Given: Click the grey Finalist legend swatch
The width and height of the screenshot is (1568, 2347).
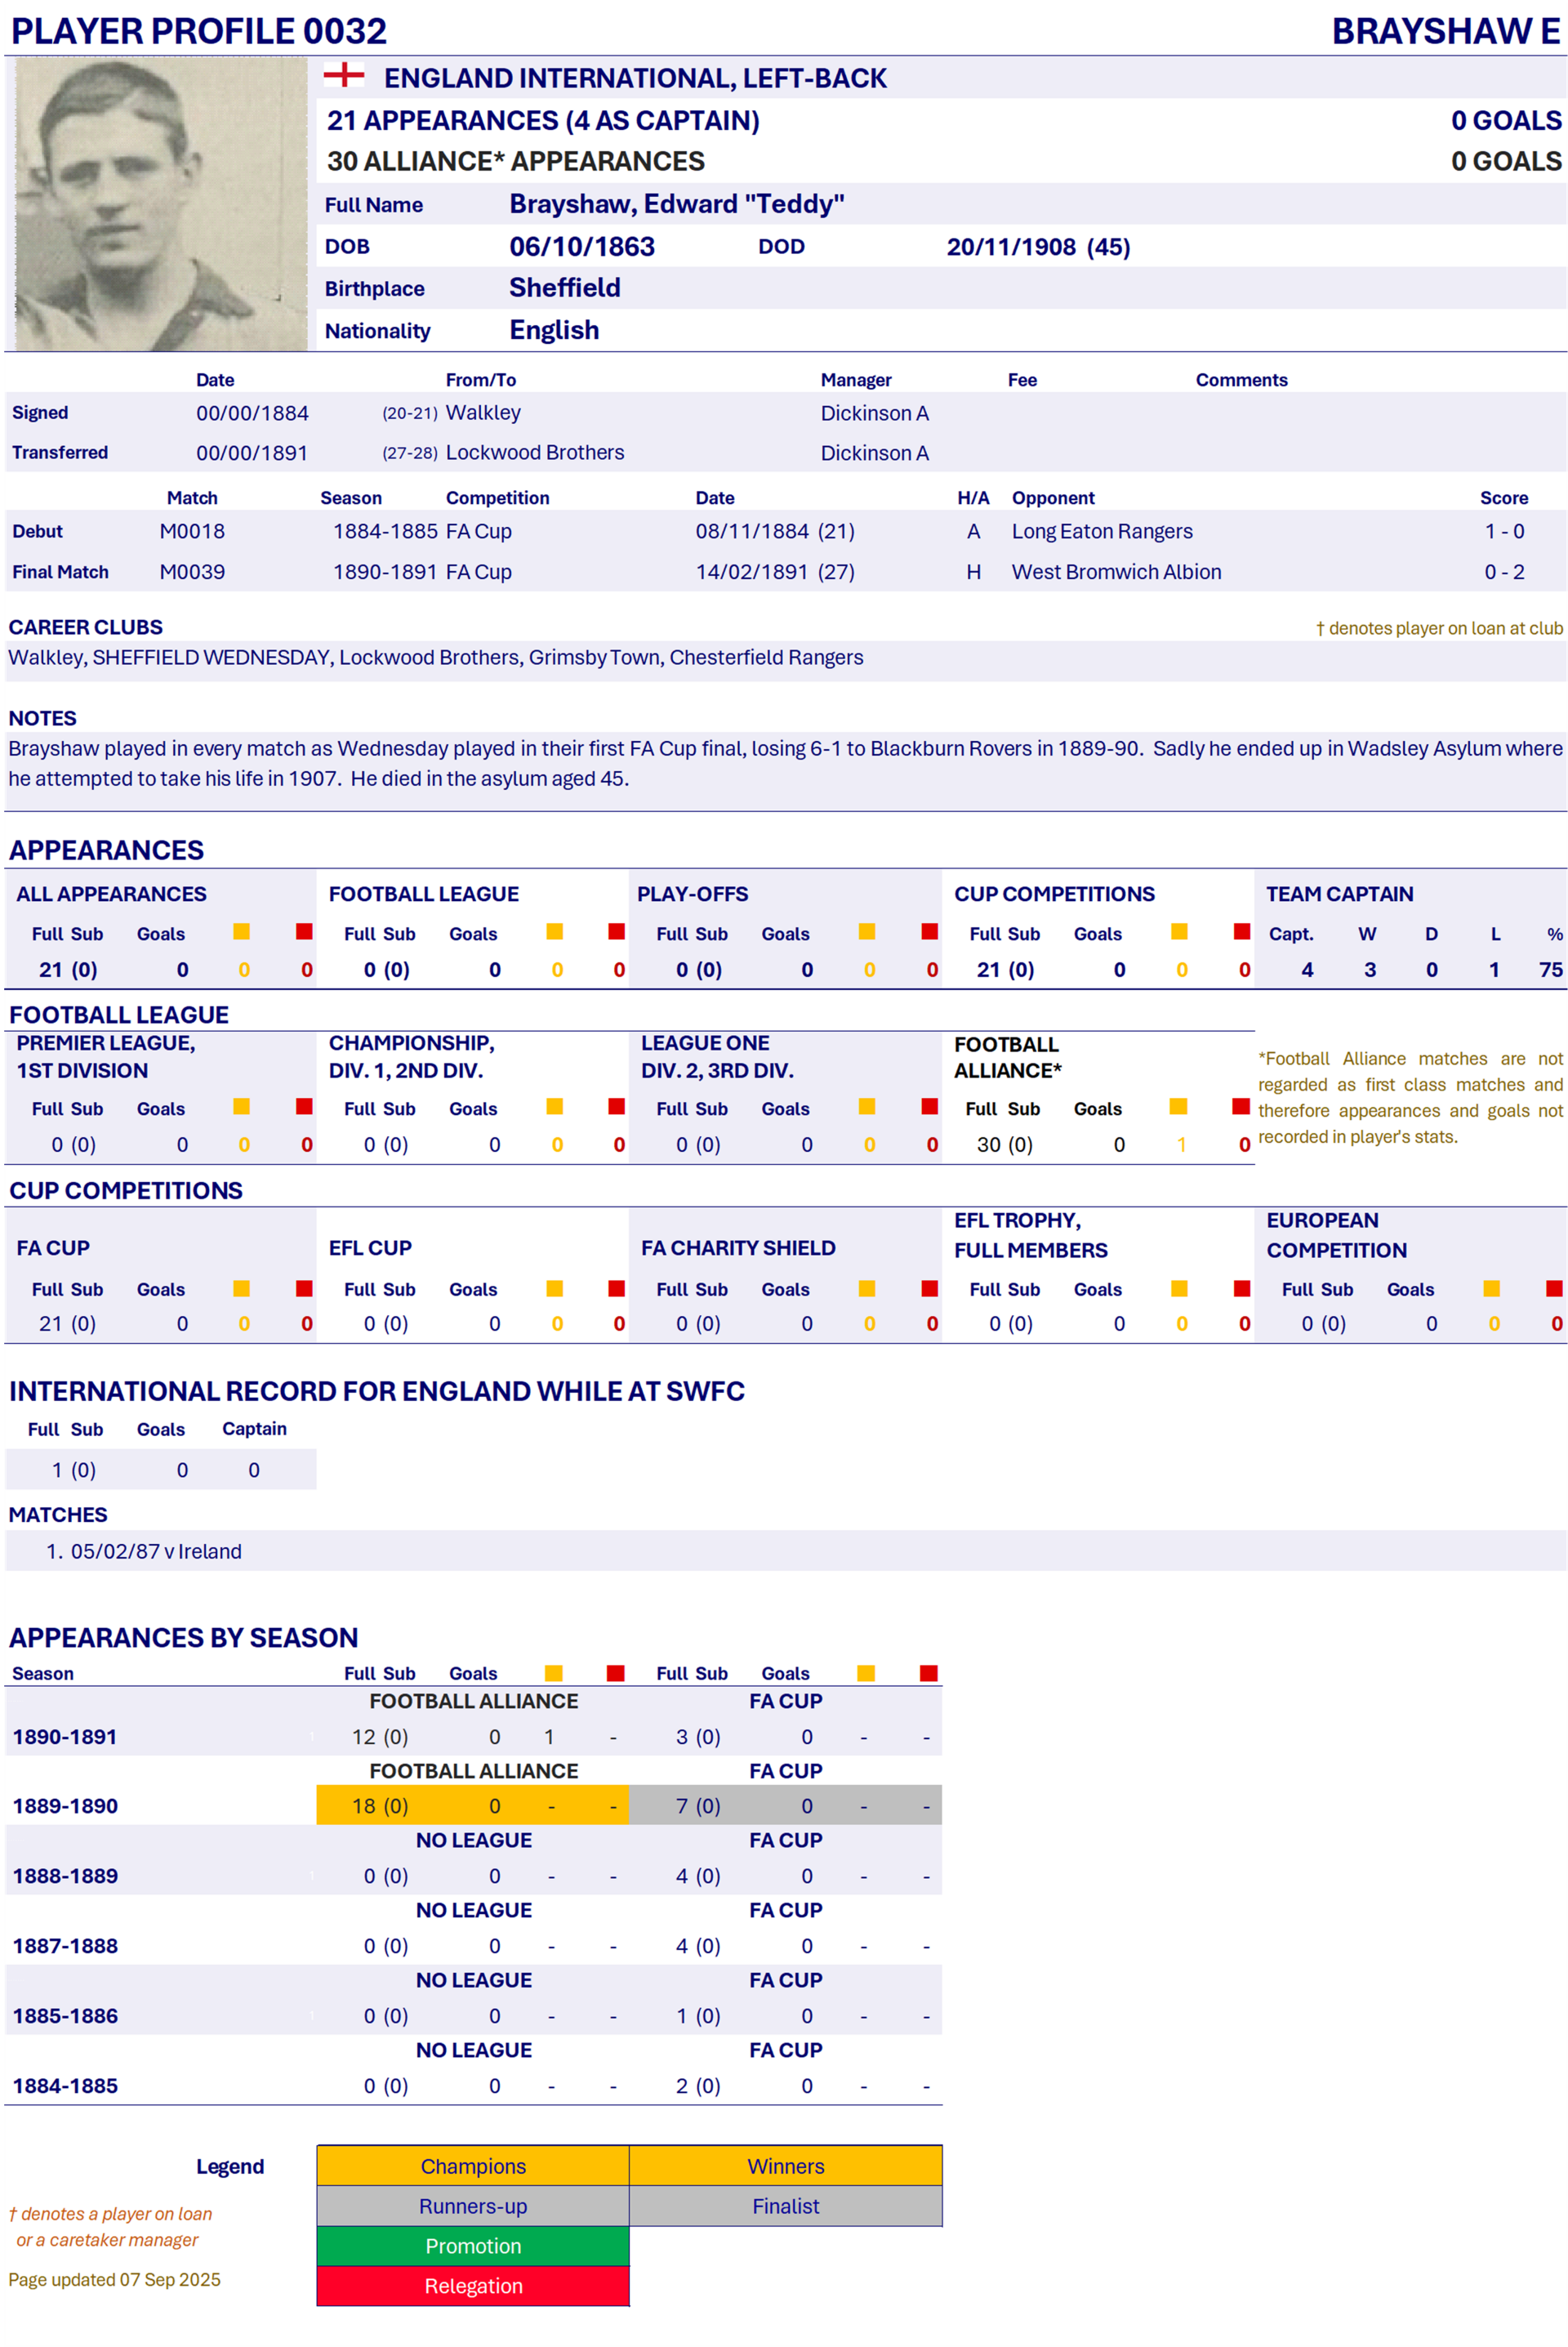Looking at the screenshot, I should pos(785,2206).
